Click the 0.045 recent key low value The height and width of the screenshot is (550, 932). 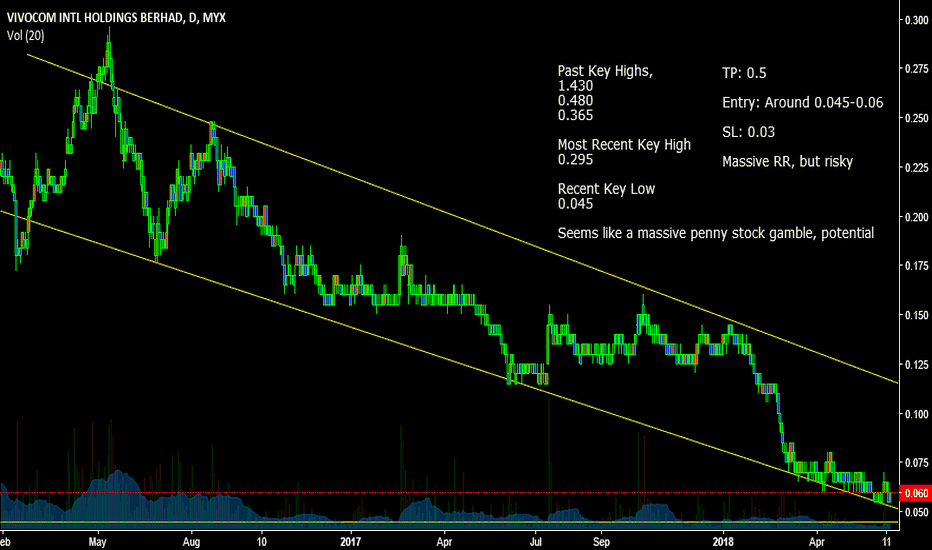(575, 204)
